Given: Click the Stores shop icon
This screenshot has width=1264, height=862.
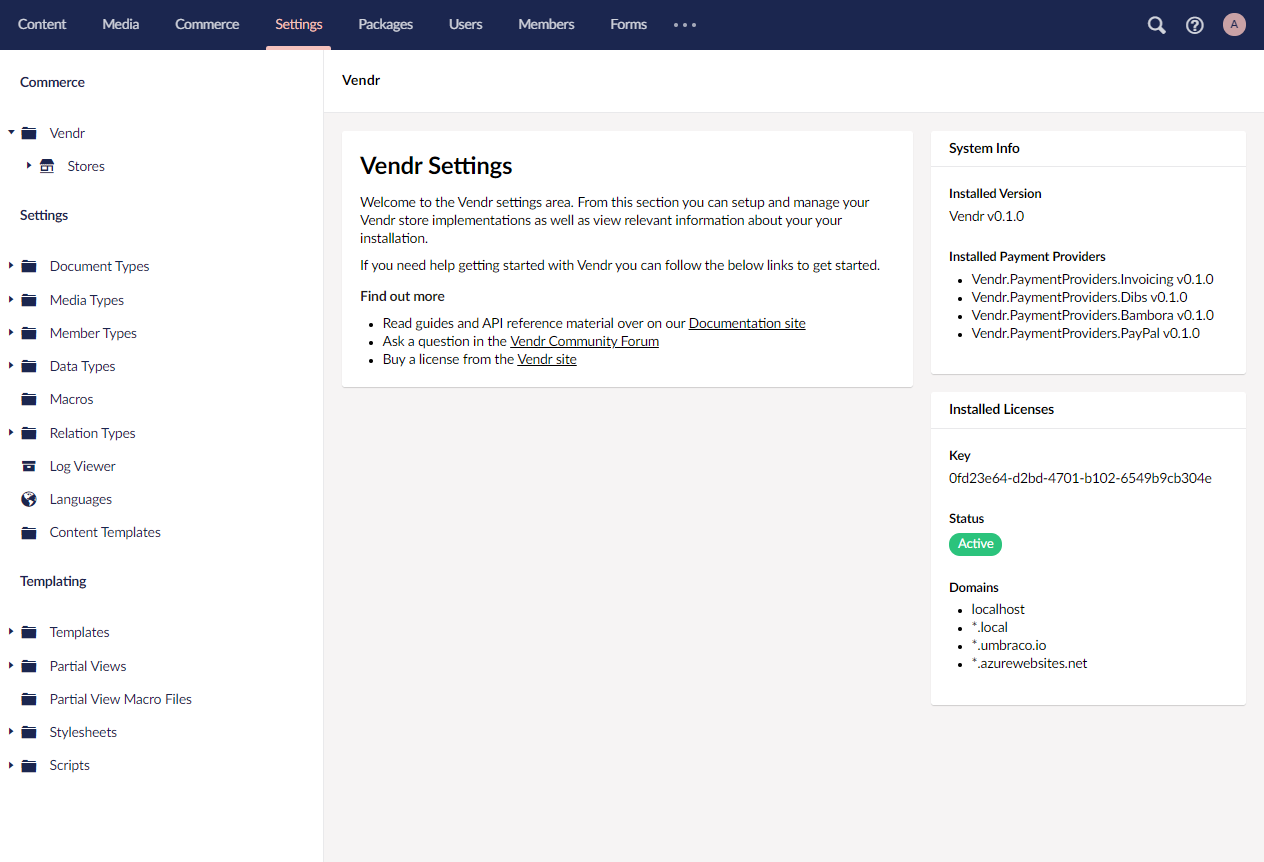Looking at the screenshot, I should pyautogui.click(x=47, y=166).
